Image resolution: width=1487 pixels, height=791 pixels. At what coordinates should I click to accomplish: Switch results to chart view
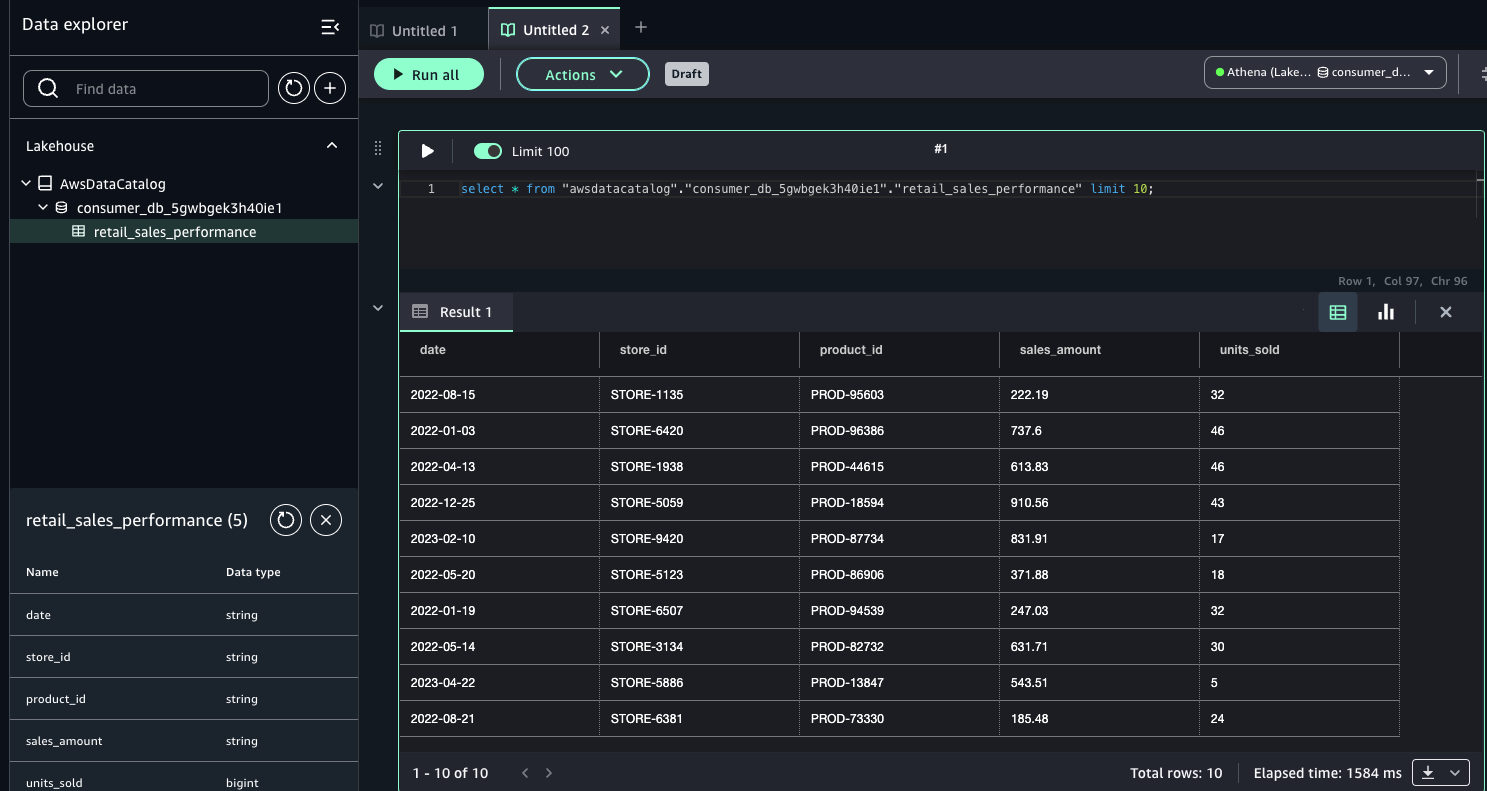(1386, 312)
